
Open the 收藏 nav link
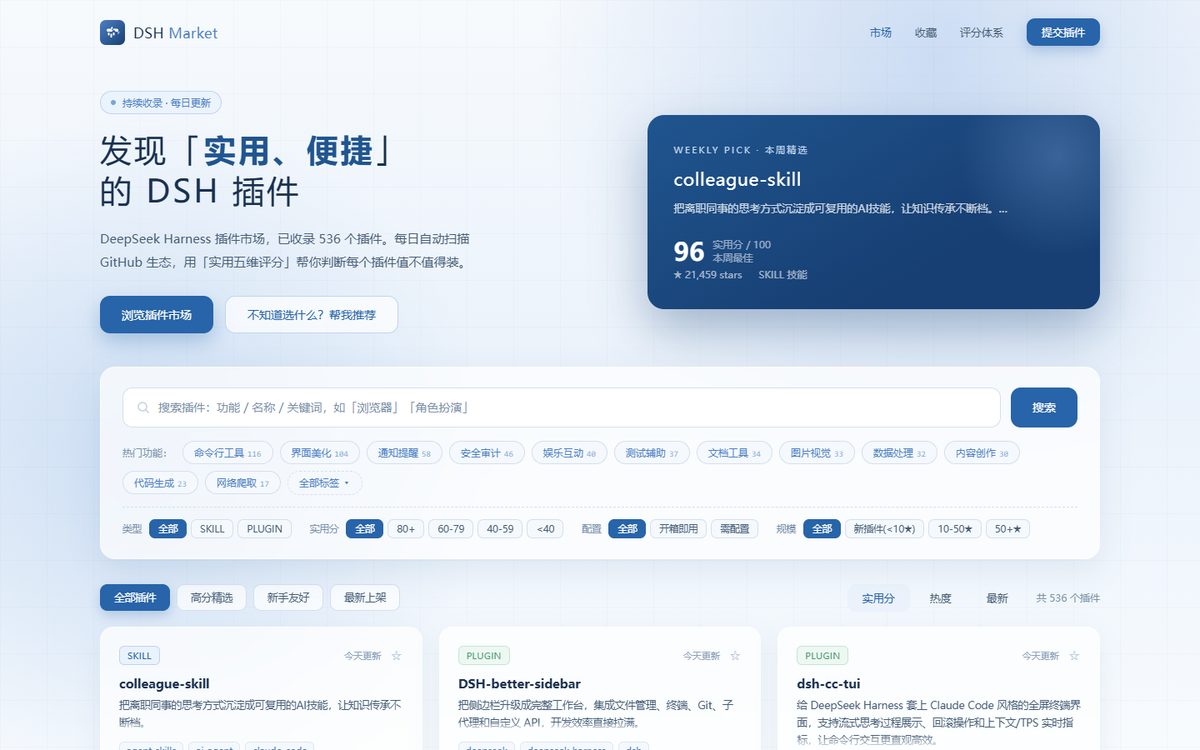[926, 33]
